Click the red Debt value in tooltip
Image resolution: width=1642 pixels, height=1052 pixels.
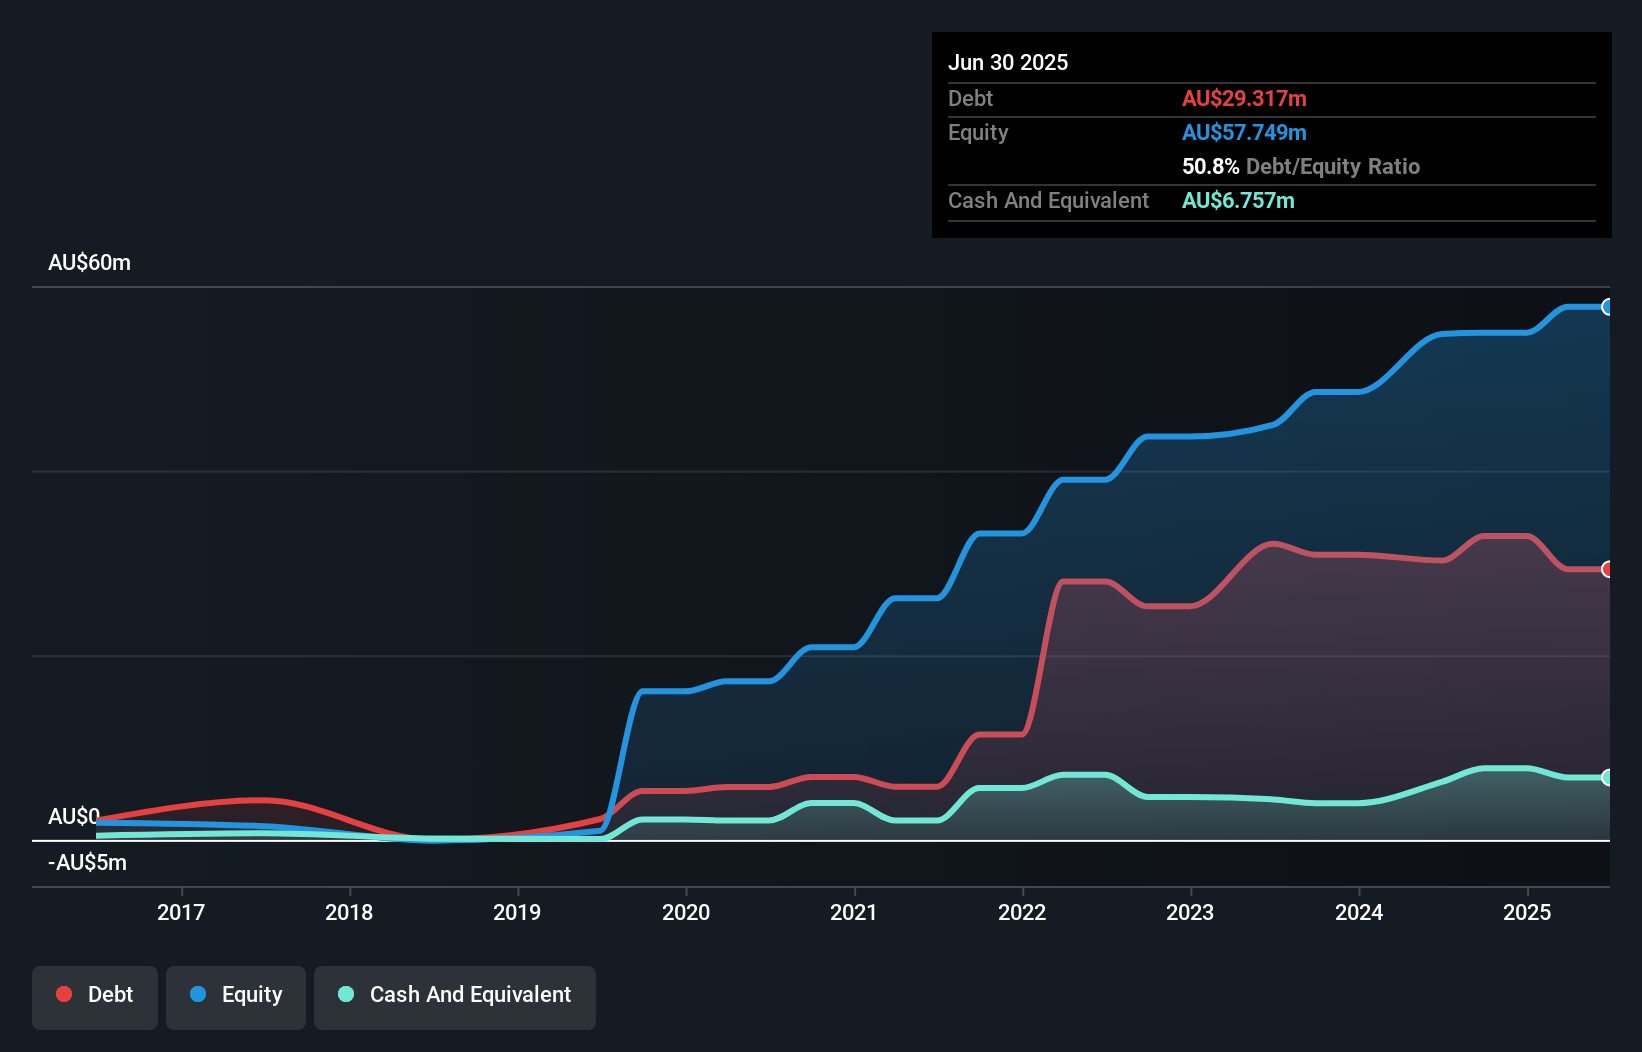click(x=1244, y=98)
